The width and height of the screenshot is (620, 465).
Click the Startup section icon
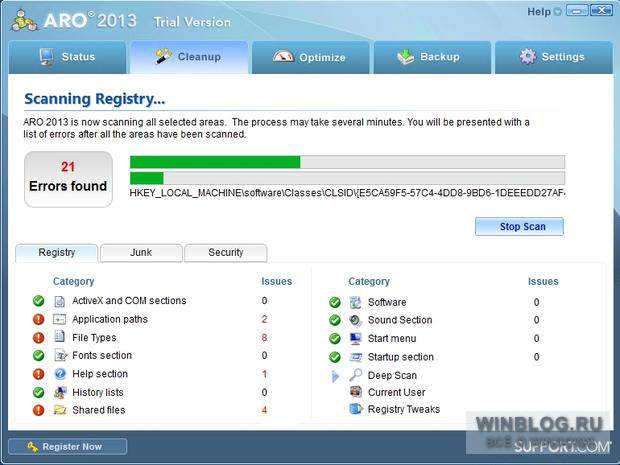coord(355,357)
